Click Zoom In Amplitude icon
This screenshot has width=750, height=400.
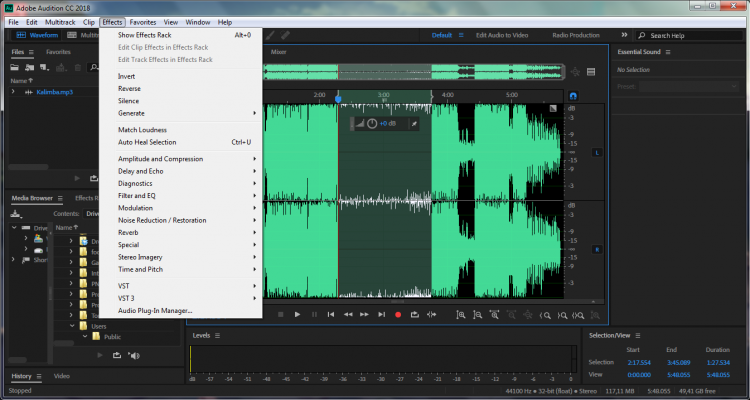coord(461,314)
